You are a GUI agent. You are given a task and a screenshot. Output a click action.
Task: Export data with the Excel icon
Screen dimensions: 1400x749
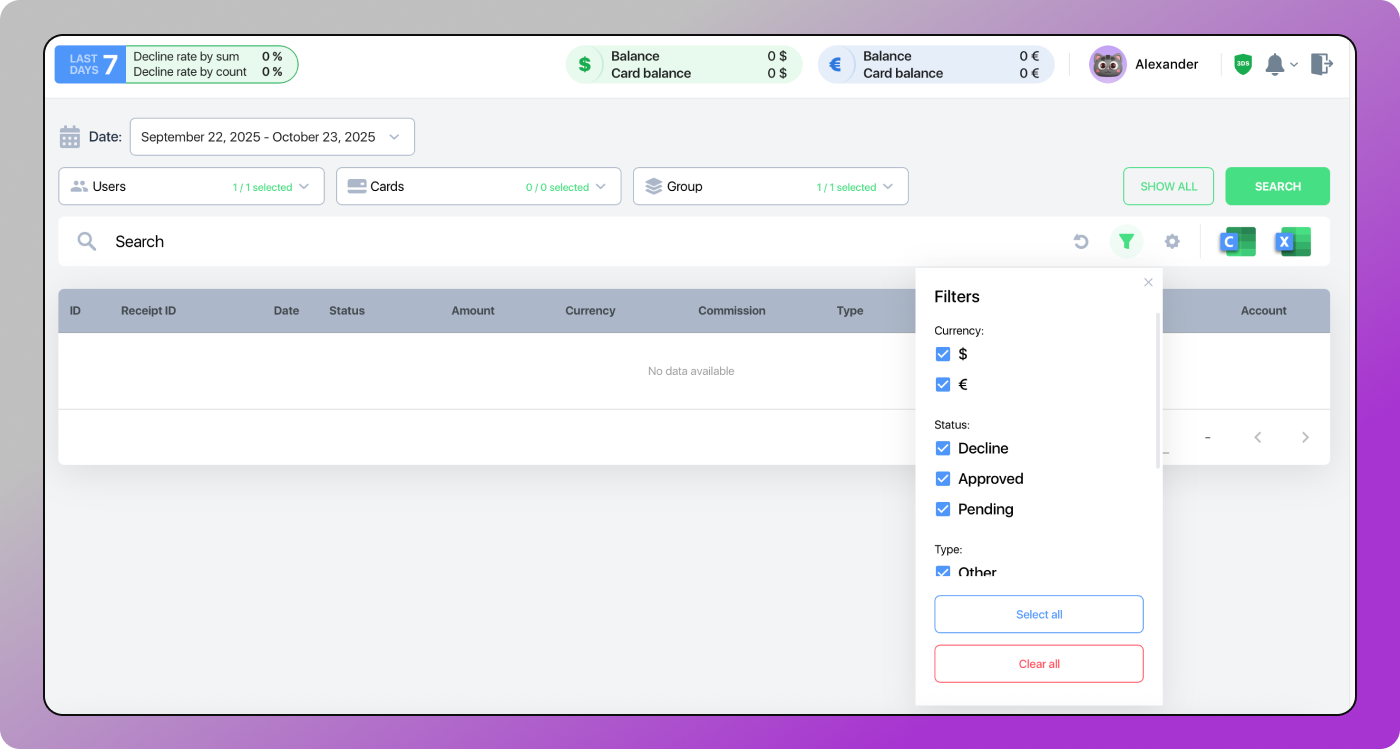1292,241
